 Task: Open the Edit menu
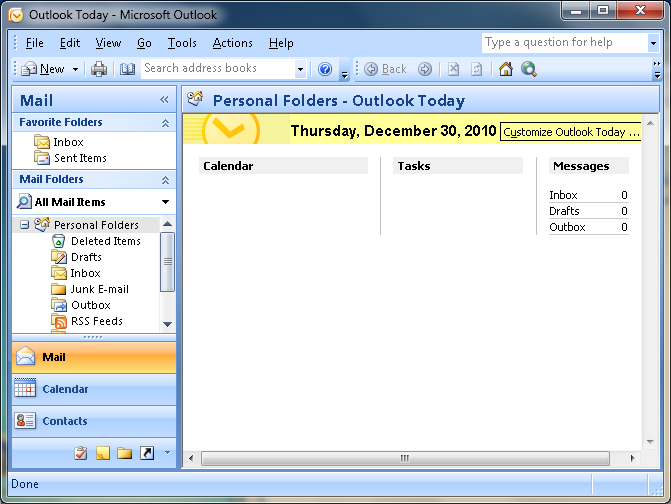point(70,43)
